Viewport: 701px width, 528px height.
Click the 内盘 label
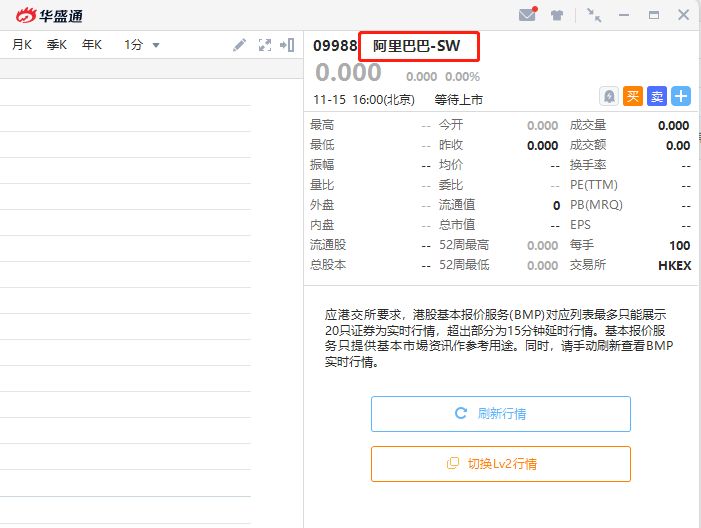tap(322, 225)
